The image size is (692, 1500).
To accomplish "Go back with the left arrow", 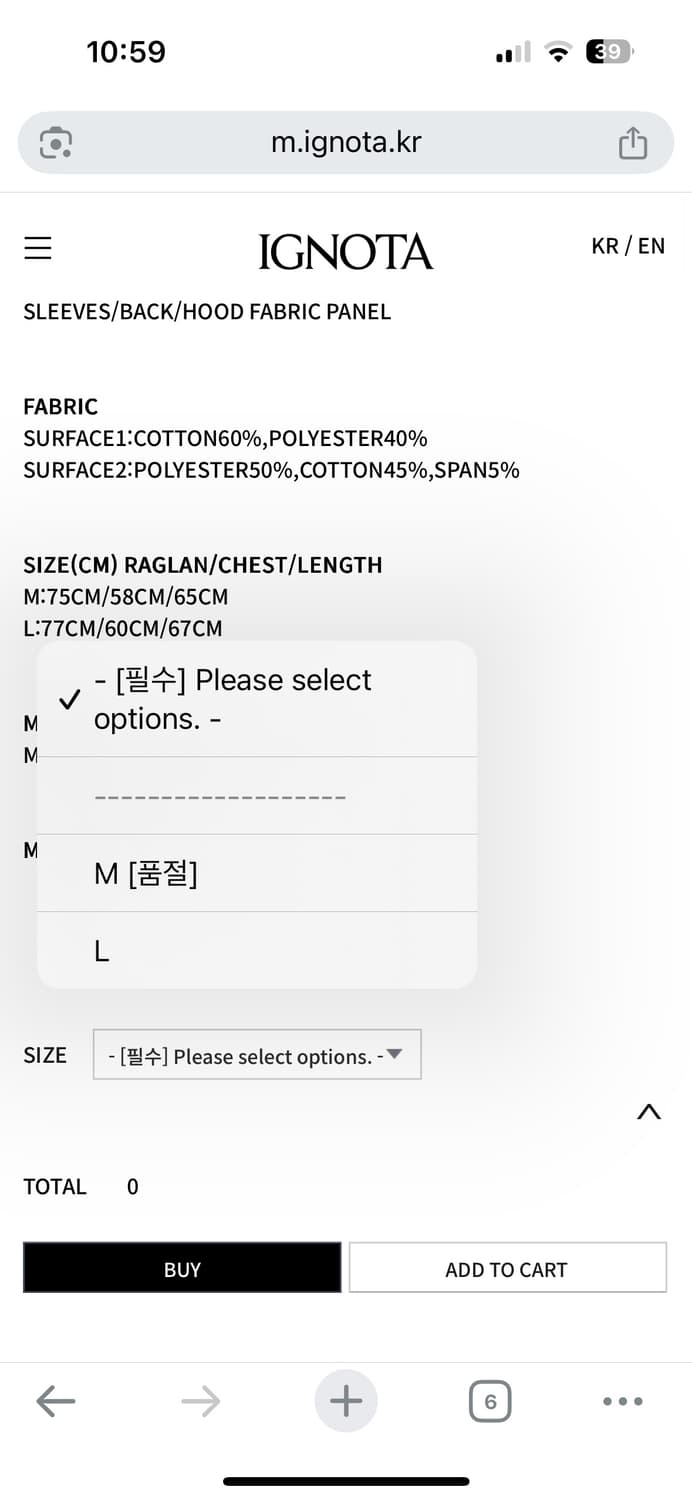I will 56,1402.
